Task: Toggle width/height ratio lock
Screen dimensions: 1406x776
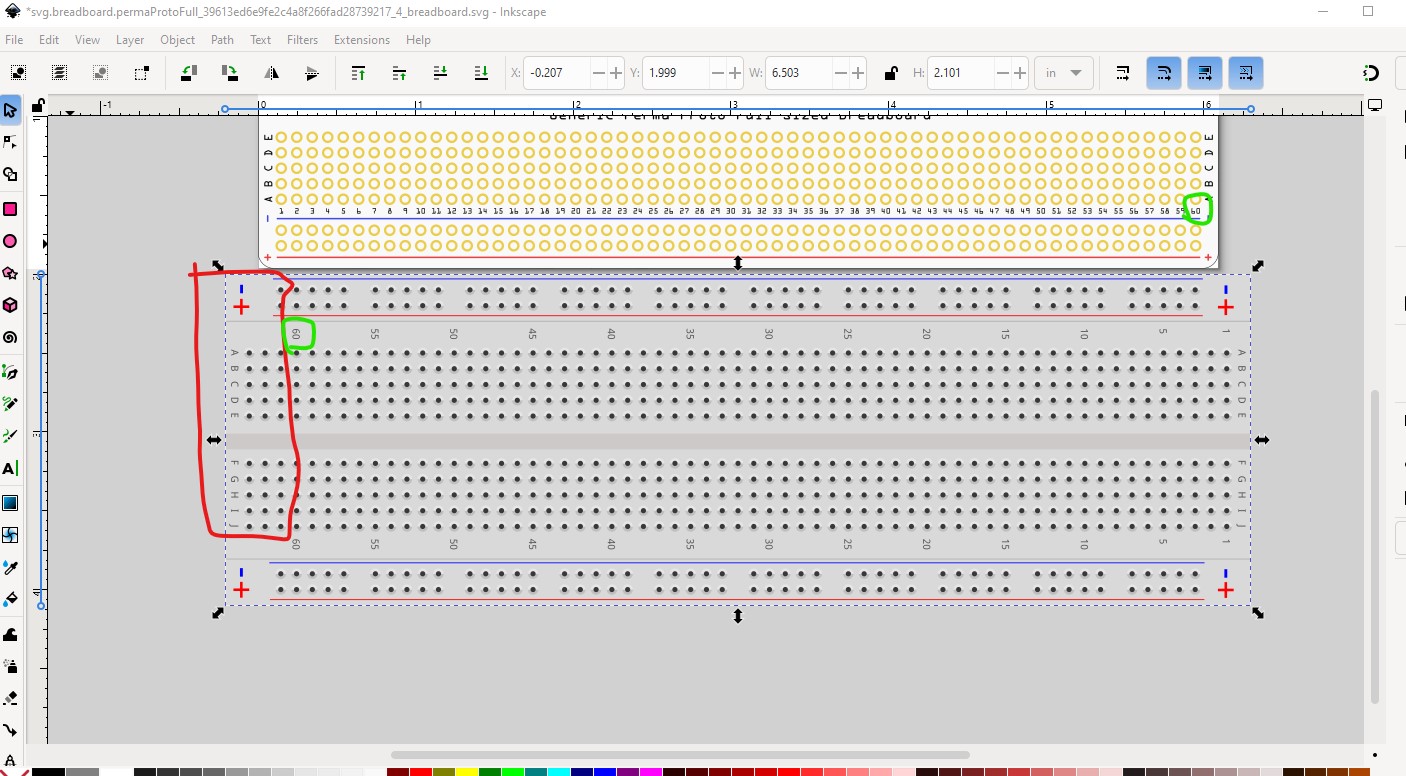Action: click(890, 73)
